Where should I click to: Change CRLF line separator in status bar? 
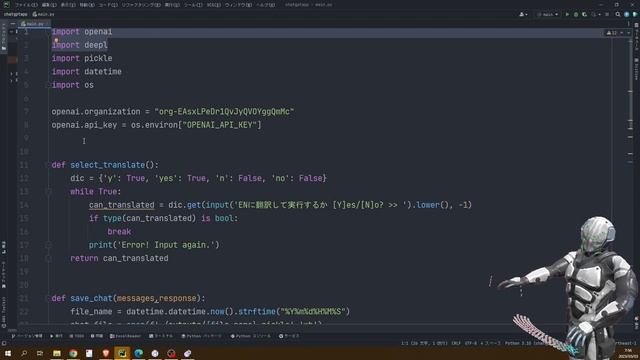click(x=456, y=344)
